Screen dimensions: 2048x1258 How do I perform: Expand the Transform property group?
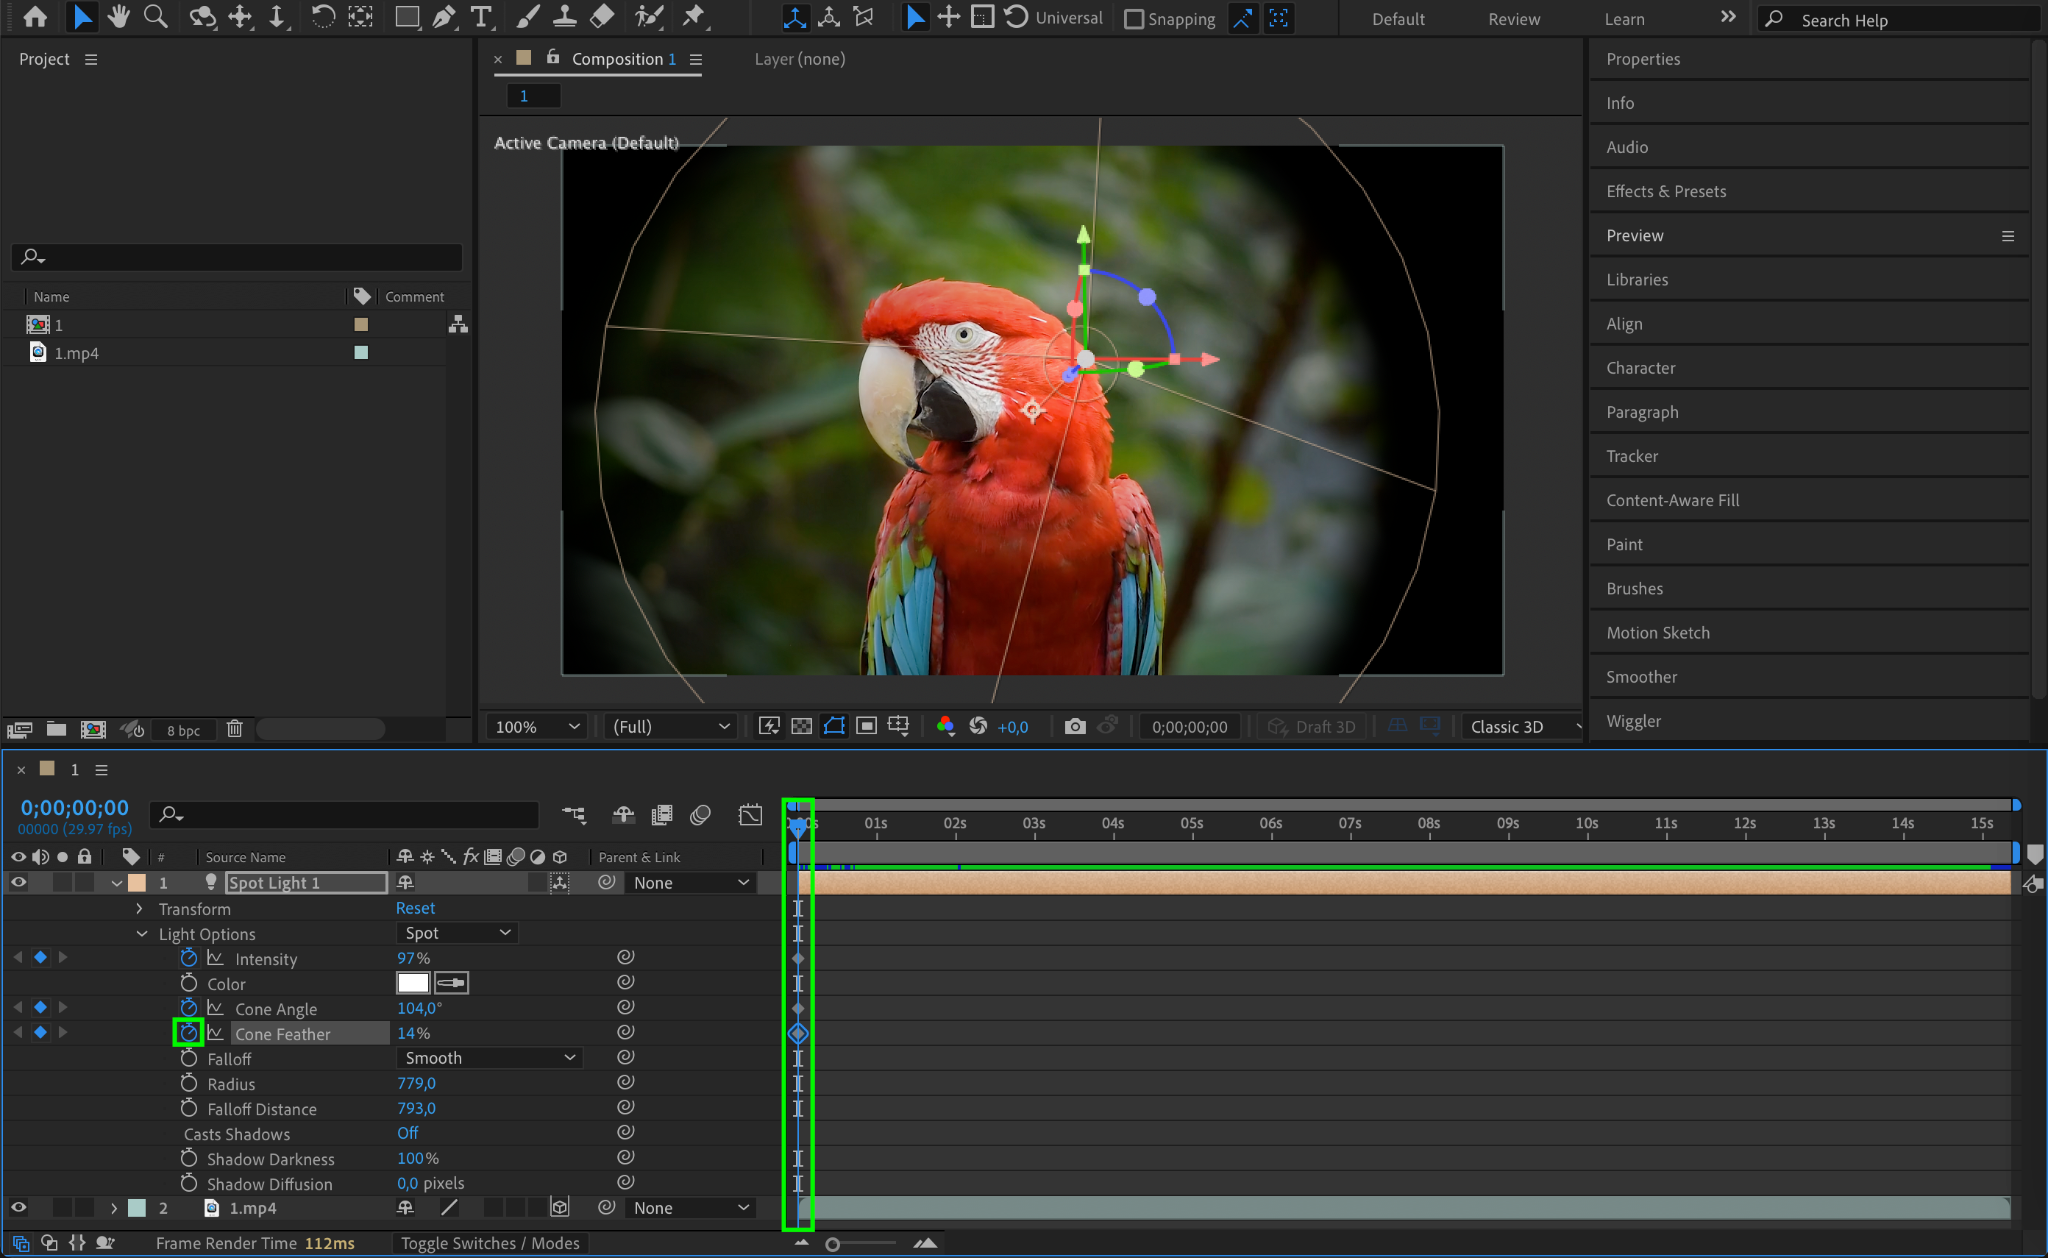coord(139,909)
